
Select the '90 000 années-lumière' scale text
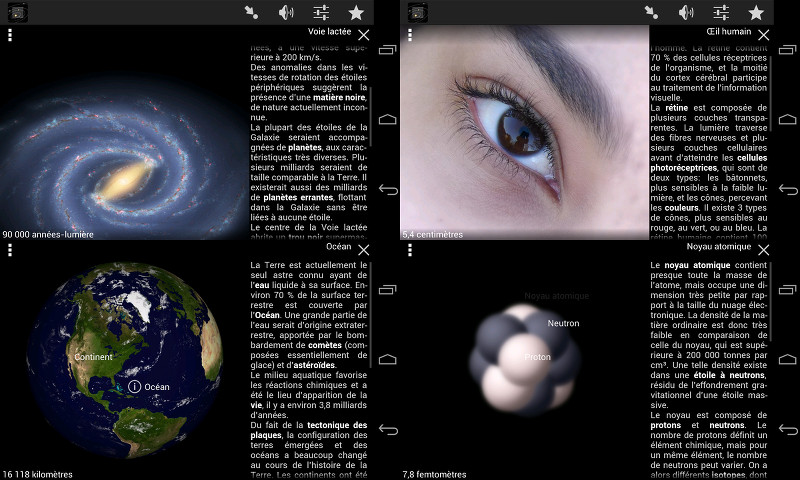[x=48, y=235]
